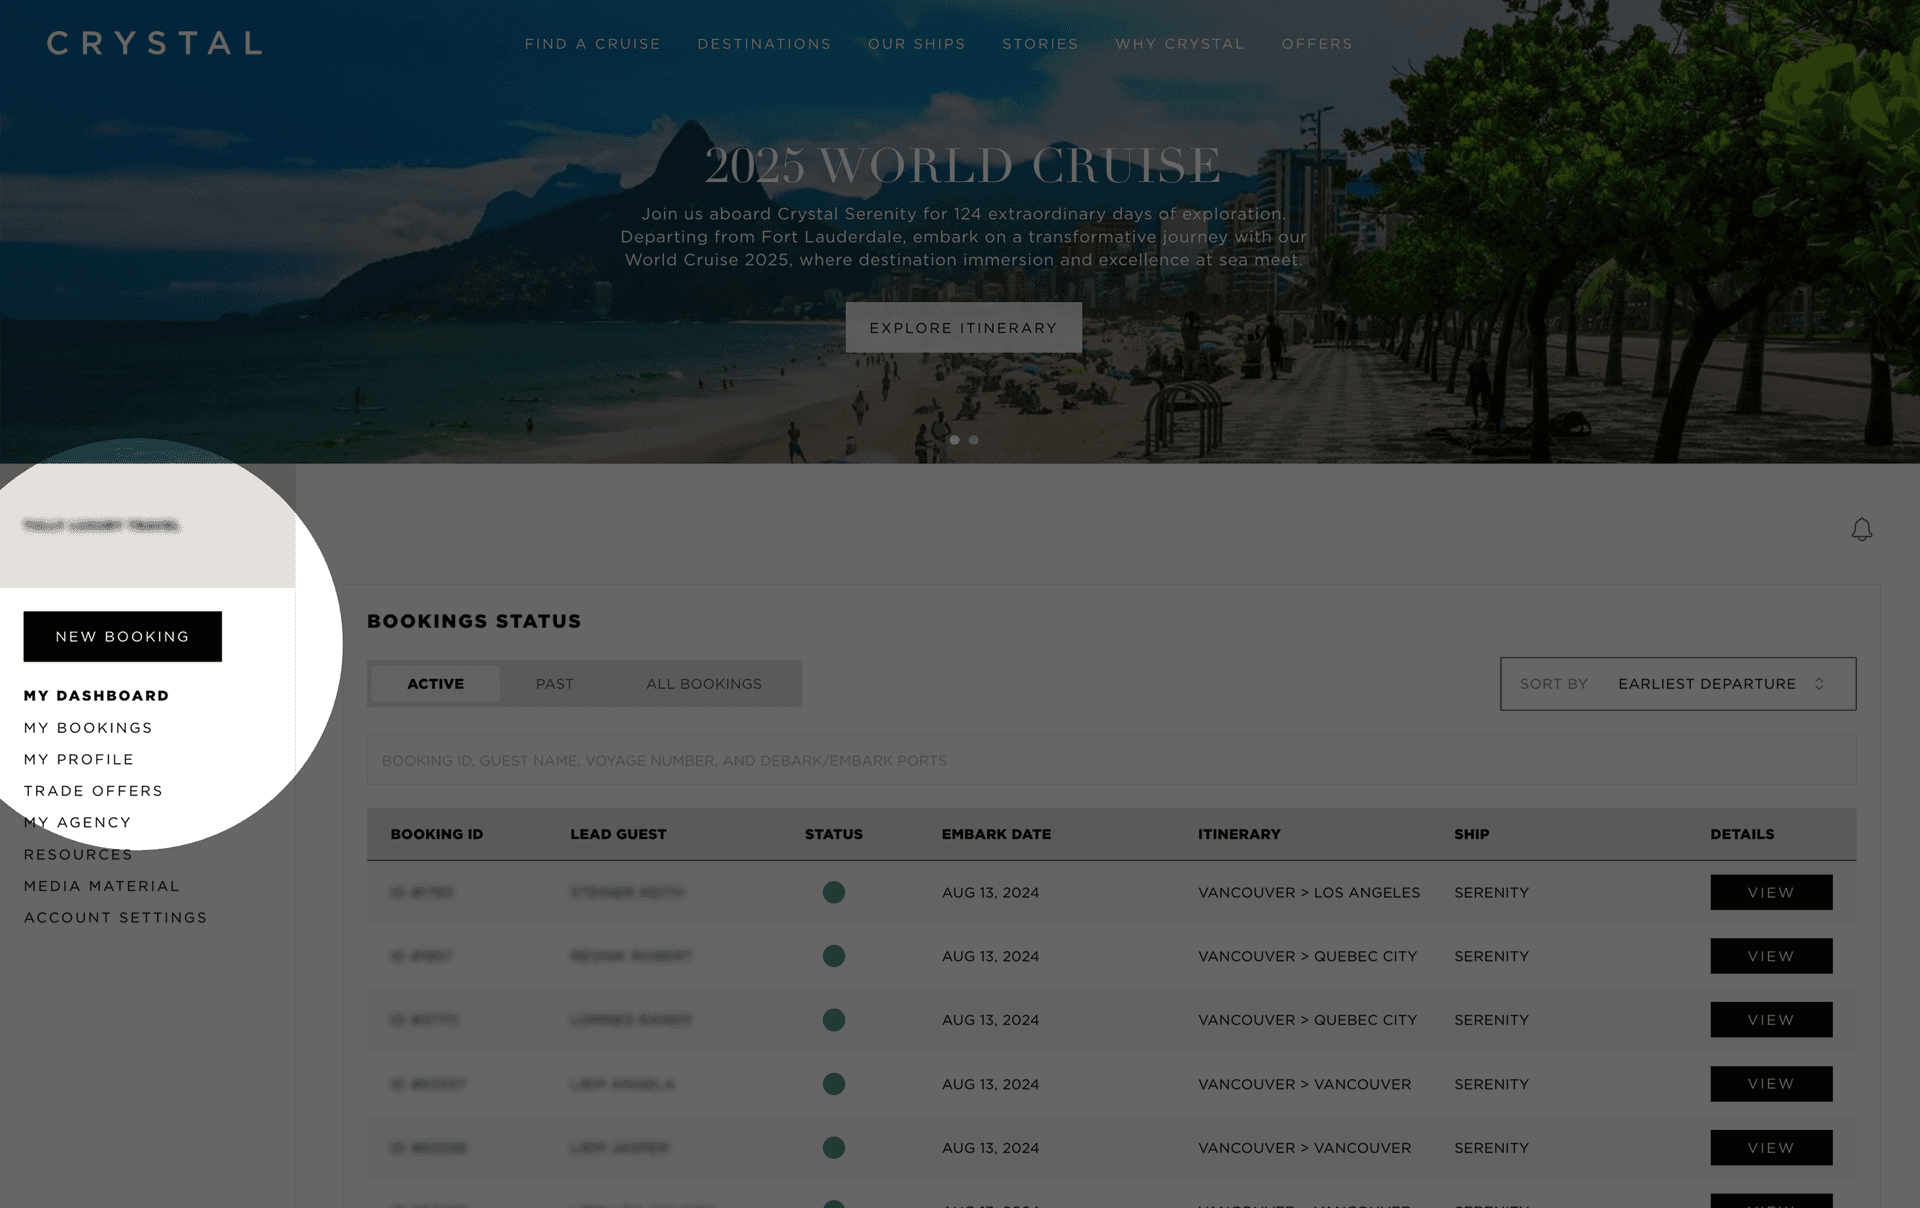Open Resources in sidebar

pyautogui.click(x=78, y=855)
